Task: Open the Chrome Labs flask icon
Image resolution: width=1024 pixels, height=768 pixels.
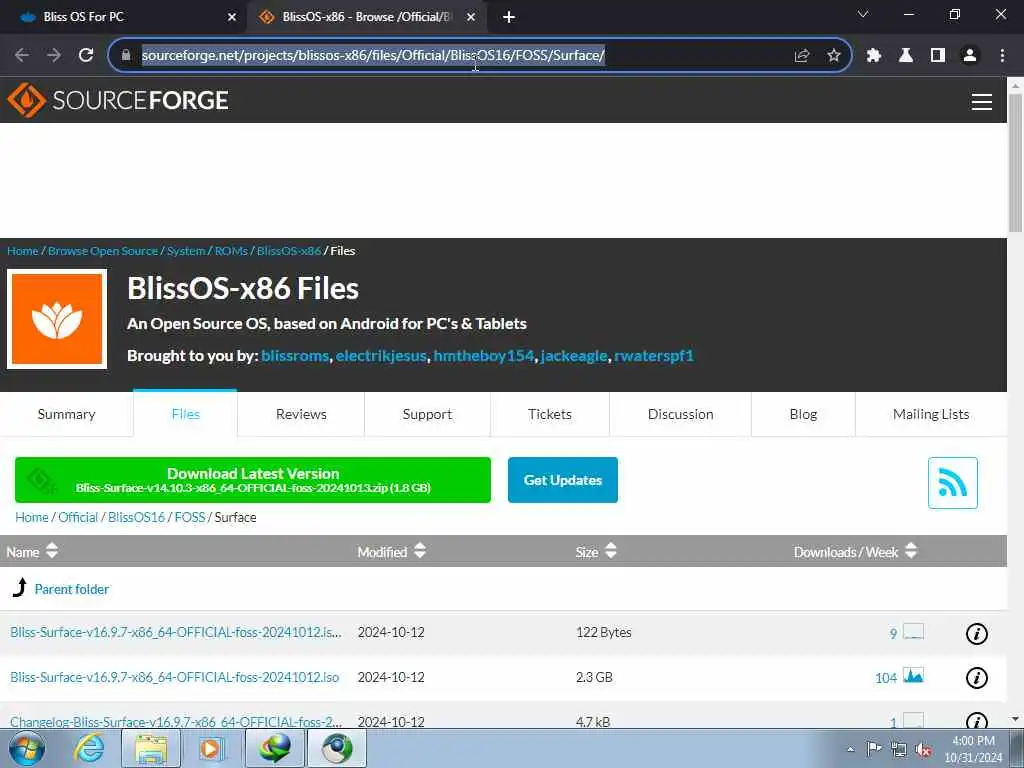Action: coord(906,56)
